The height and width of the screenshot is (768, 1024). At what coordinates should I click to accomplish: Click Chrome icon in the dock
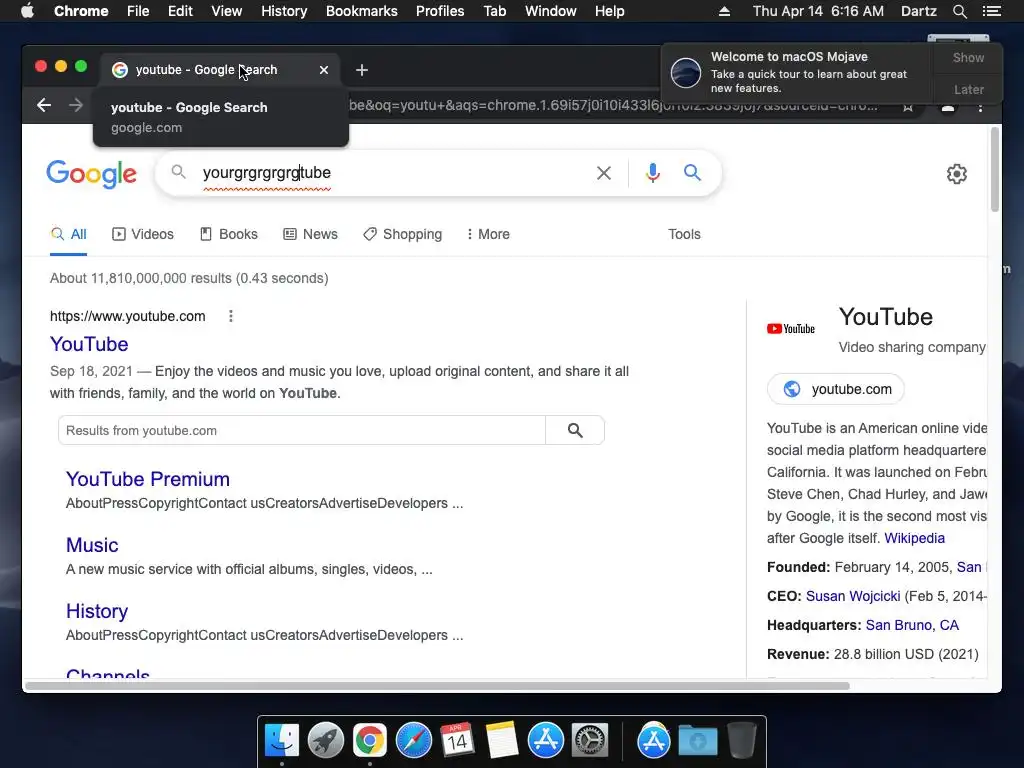pos(370,741)
